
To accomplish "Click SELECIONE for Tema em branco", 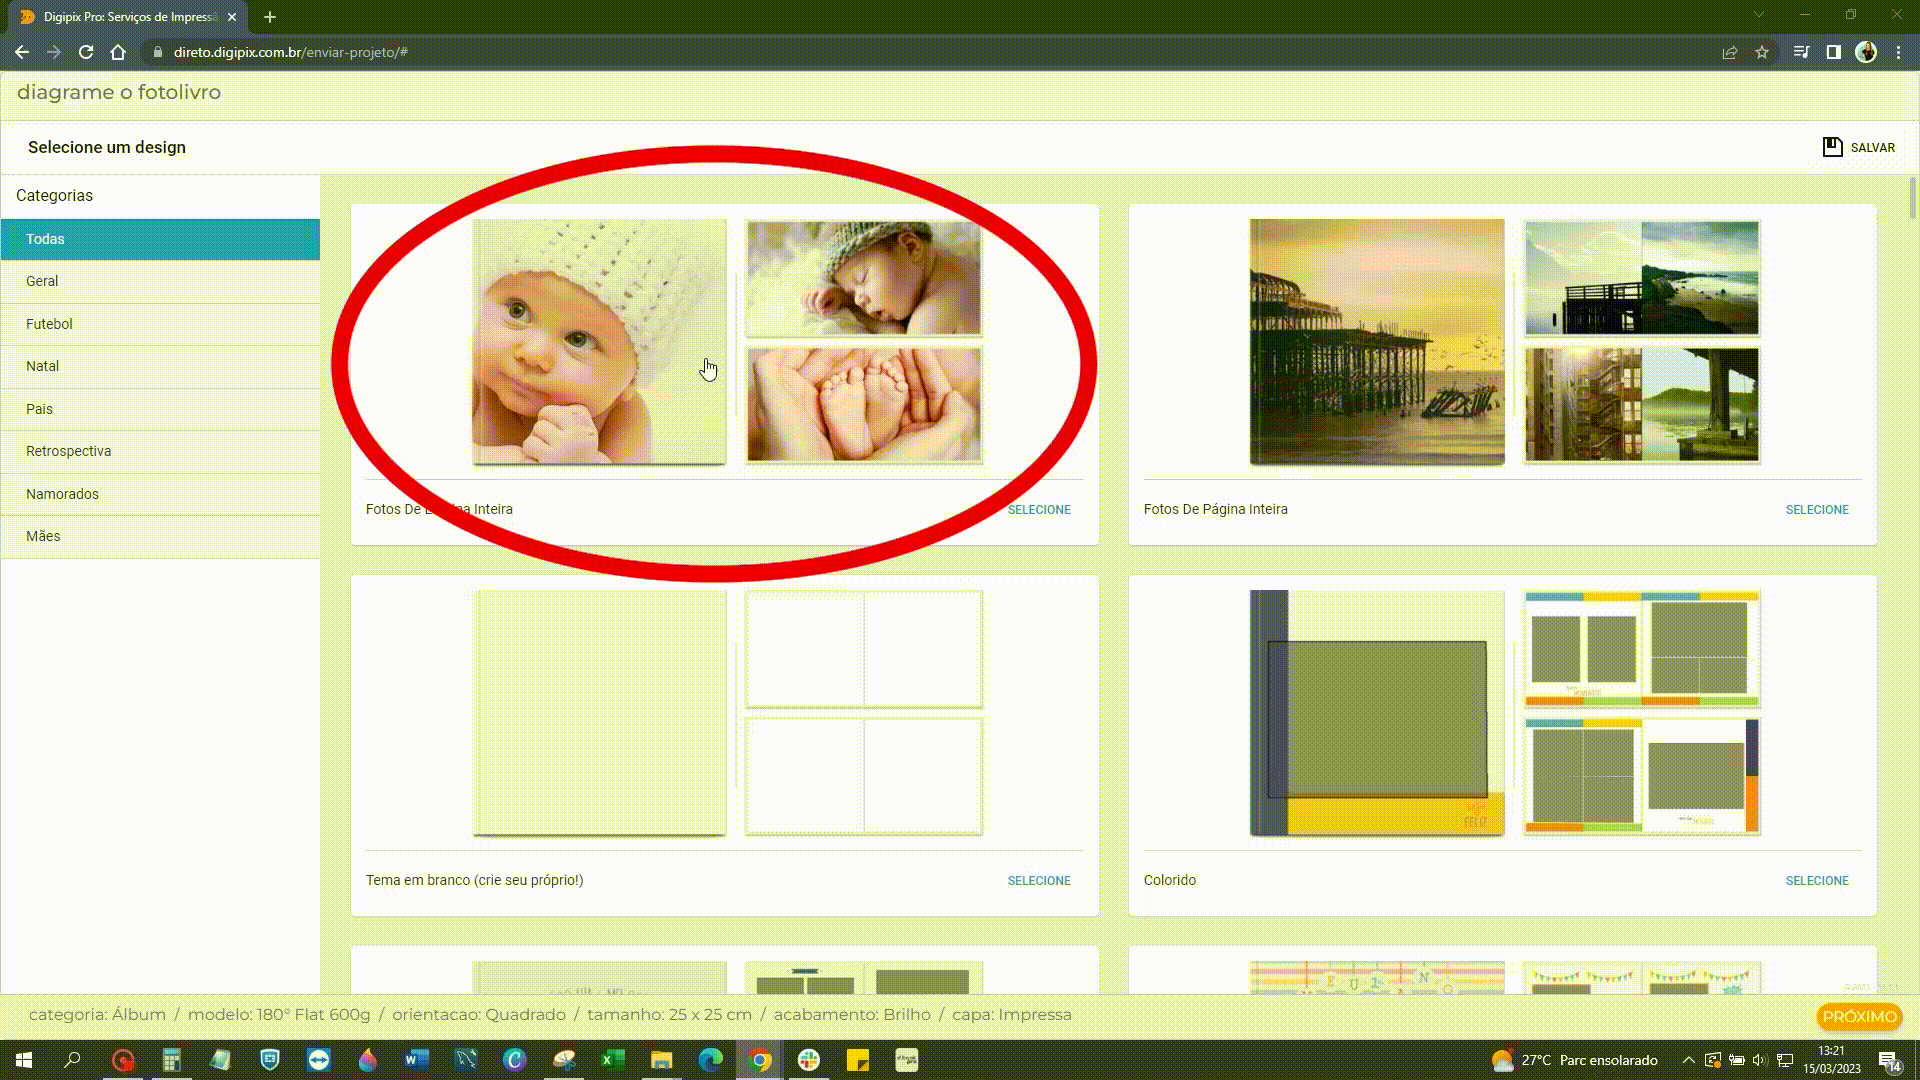I will [x=1039, y=881].
